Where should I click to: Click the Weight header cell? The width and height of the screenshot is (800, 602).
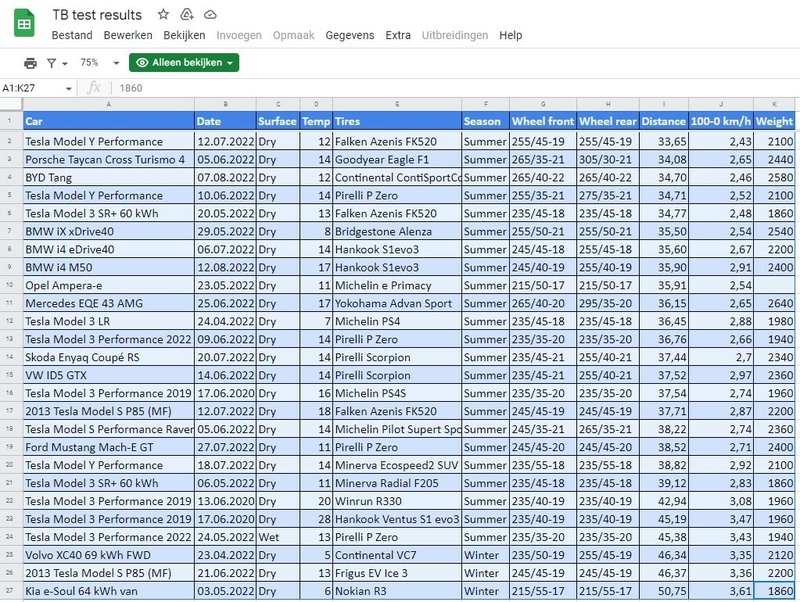click(x=774, y=121)
